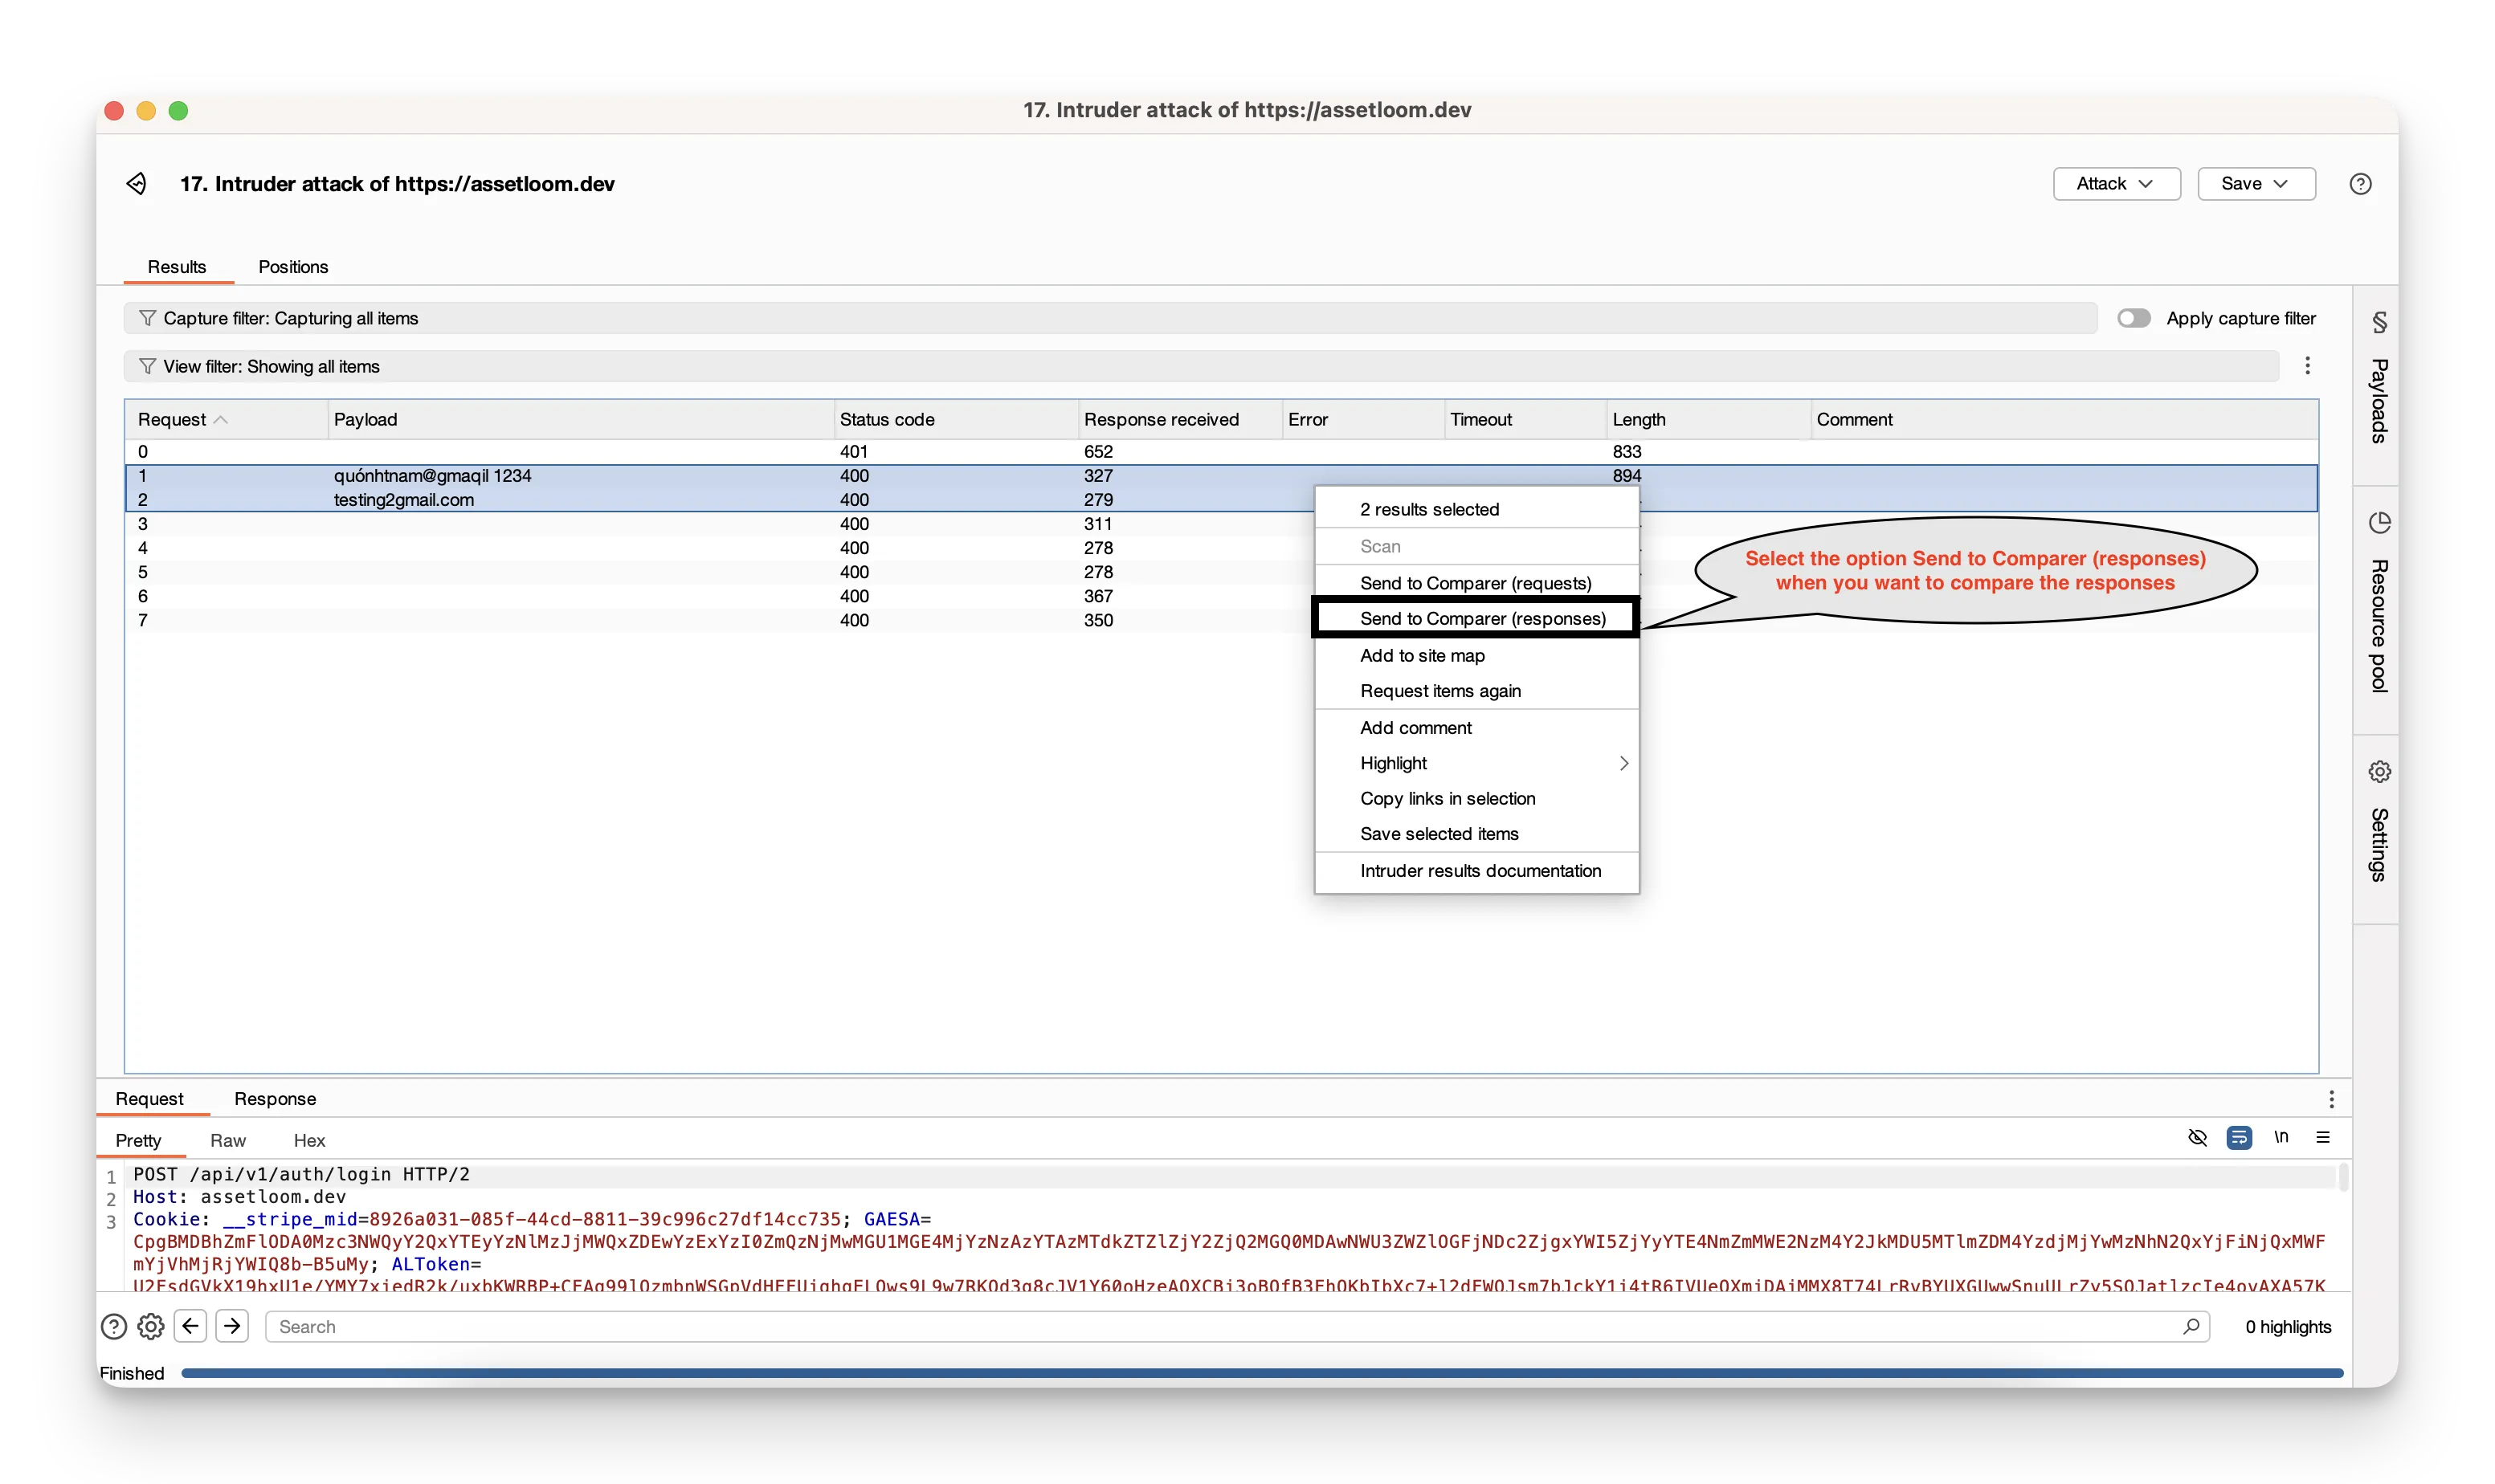This screenshot has height=1484, width=2495.
Task: Choose Send to Comparer (responses)
Action: coord(1476,619)
